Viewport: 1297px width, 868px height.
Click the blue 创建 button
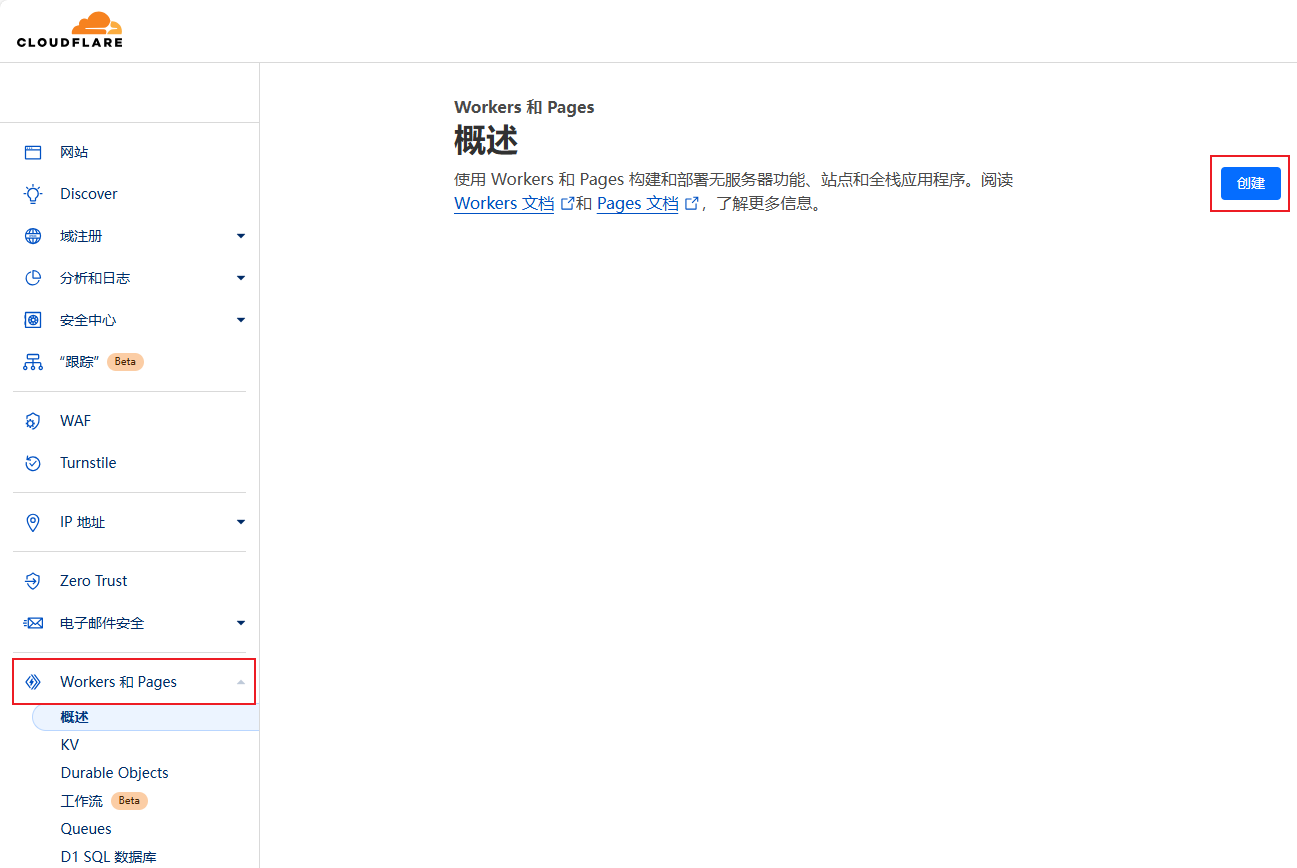(x=1250, y=183)
